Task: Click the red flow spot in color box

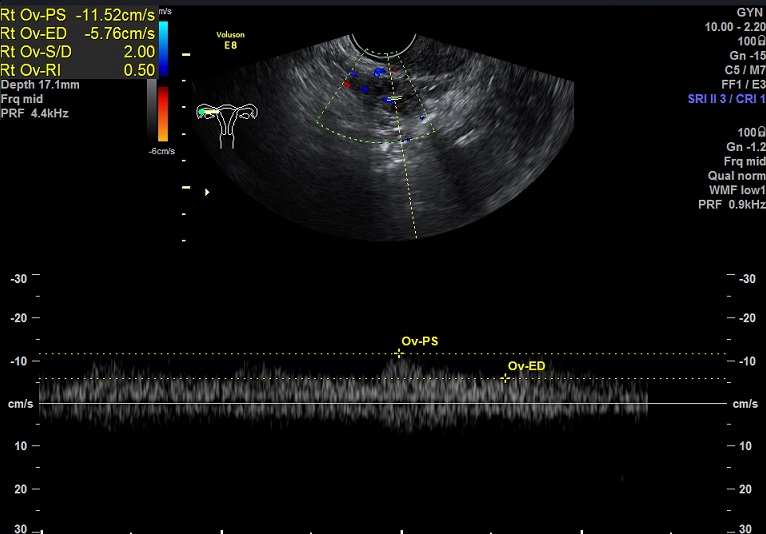Action: pyautogui.click(x=346, y=85)
